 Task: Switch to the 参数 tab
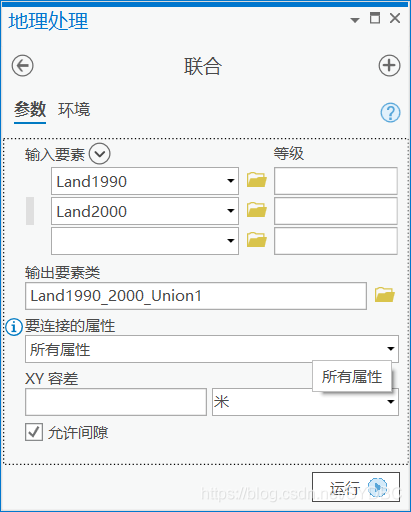(x=30, y=110)
